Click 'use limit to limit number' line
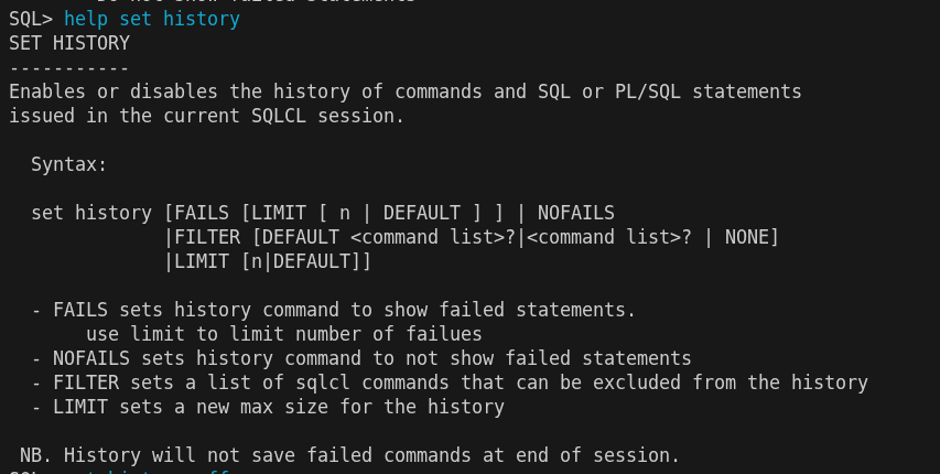Viewport: 940px width, 474px height. pos(284,334)
